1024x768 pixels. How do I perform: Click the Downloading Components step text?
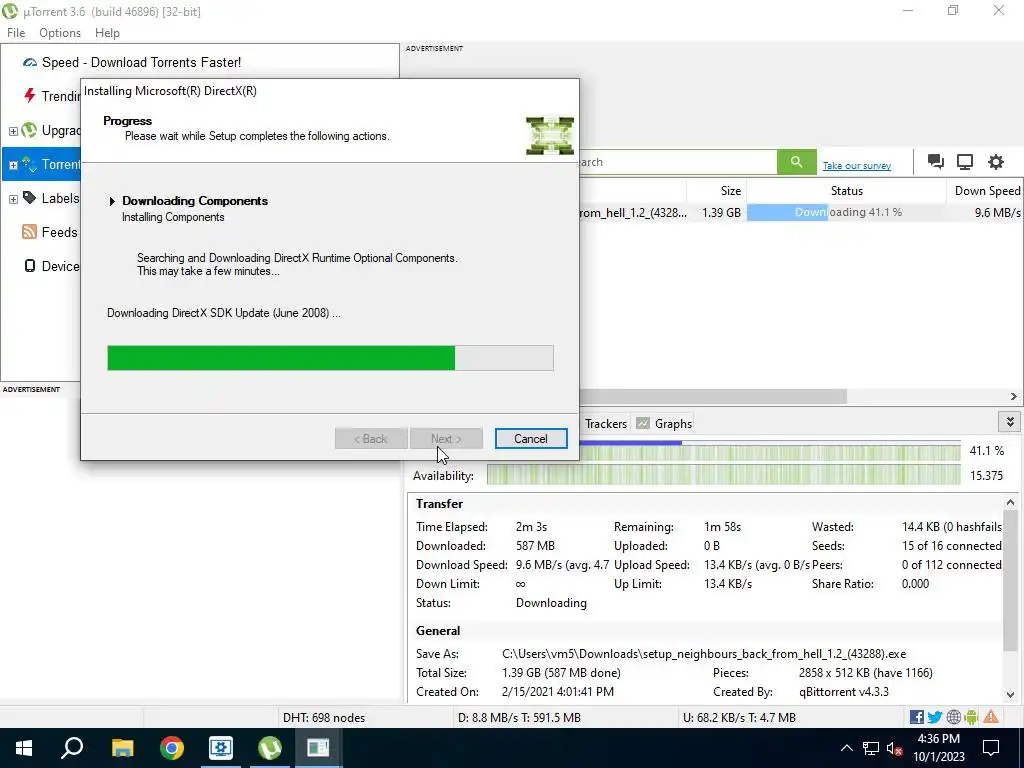(x=195, y=201)
